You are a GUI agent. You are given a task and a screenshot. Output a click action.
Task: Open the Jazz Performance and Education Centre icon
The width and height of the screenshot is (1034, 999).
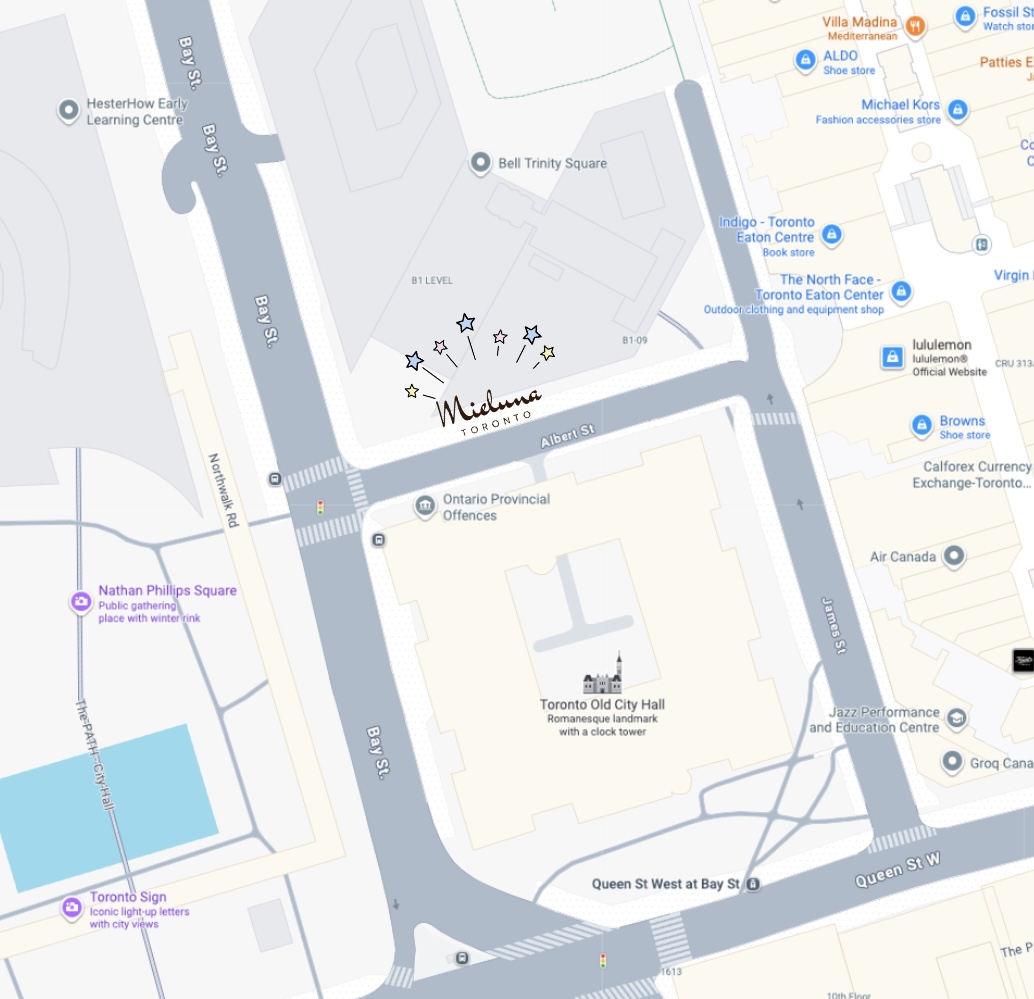tap(957, 717)
